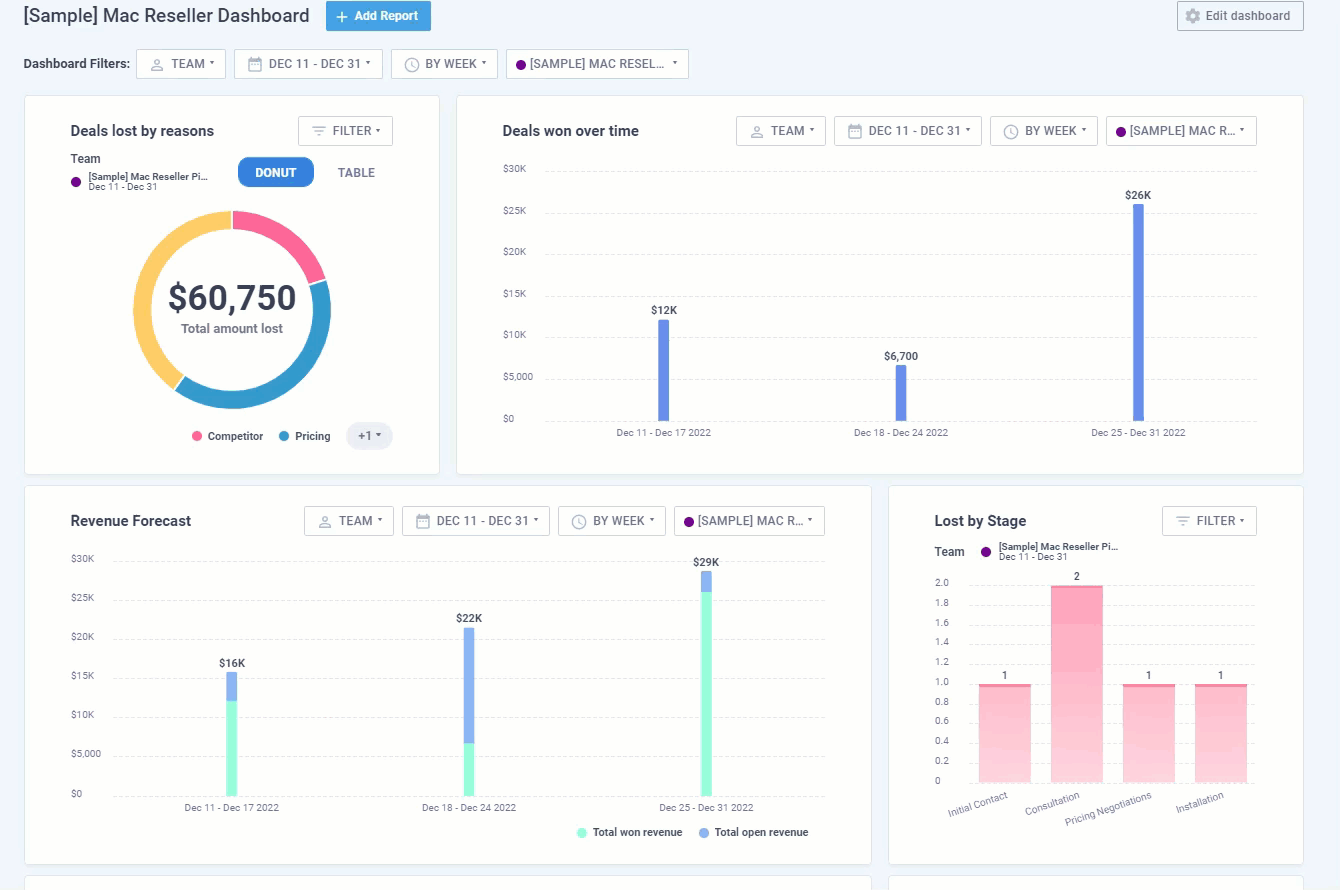Switch Deals lost view to Table
Image resolution: width=1340 pixels, height=890 pixels.
356,173
